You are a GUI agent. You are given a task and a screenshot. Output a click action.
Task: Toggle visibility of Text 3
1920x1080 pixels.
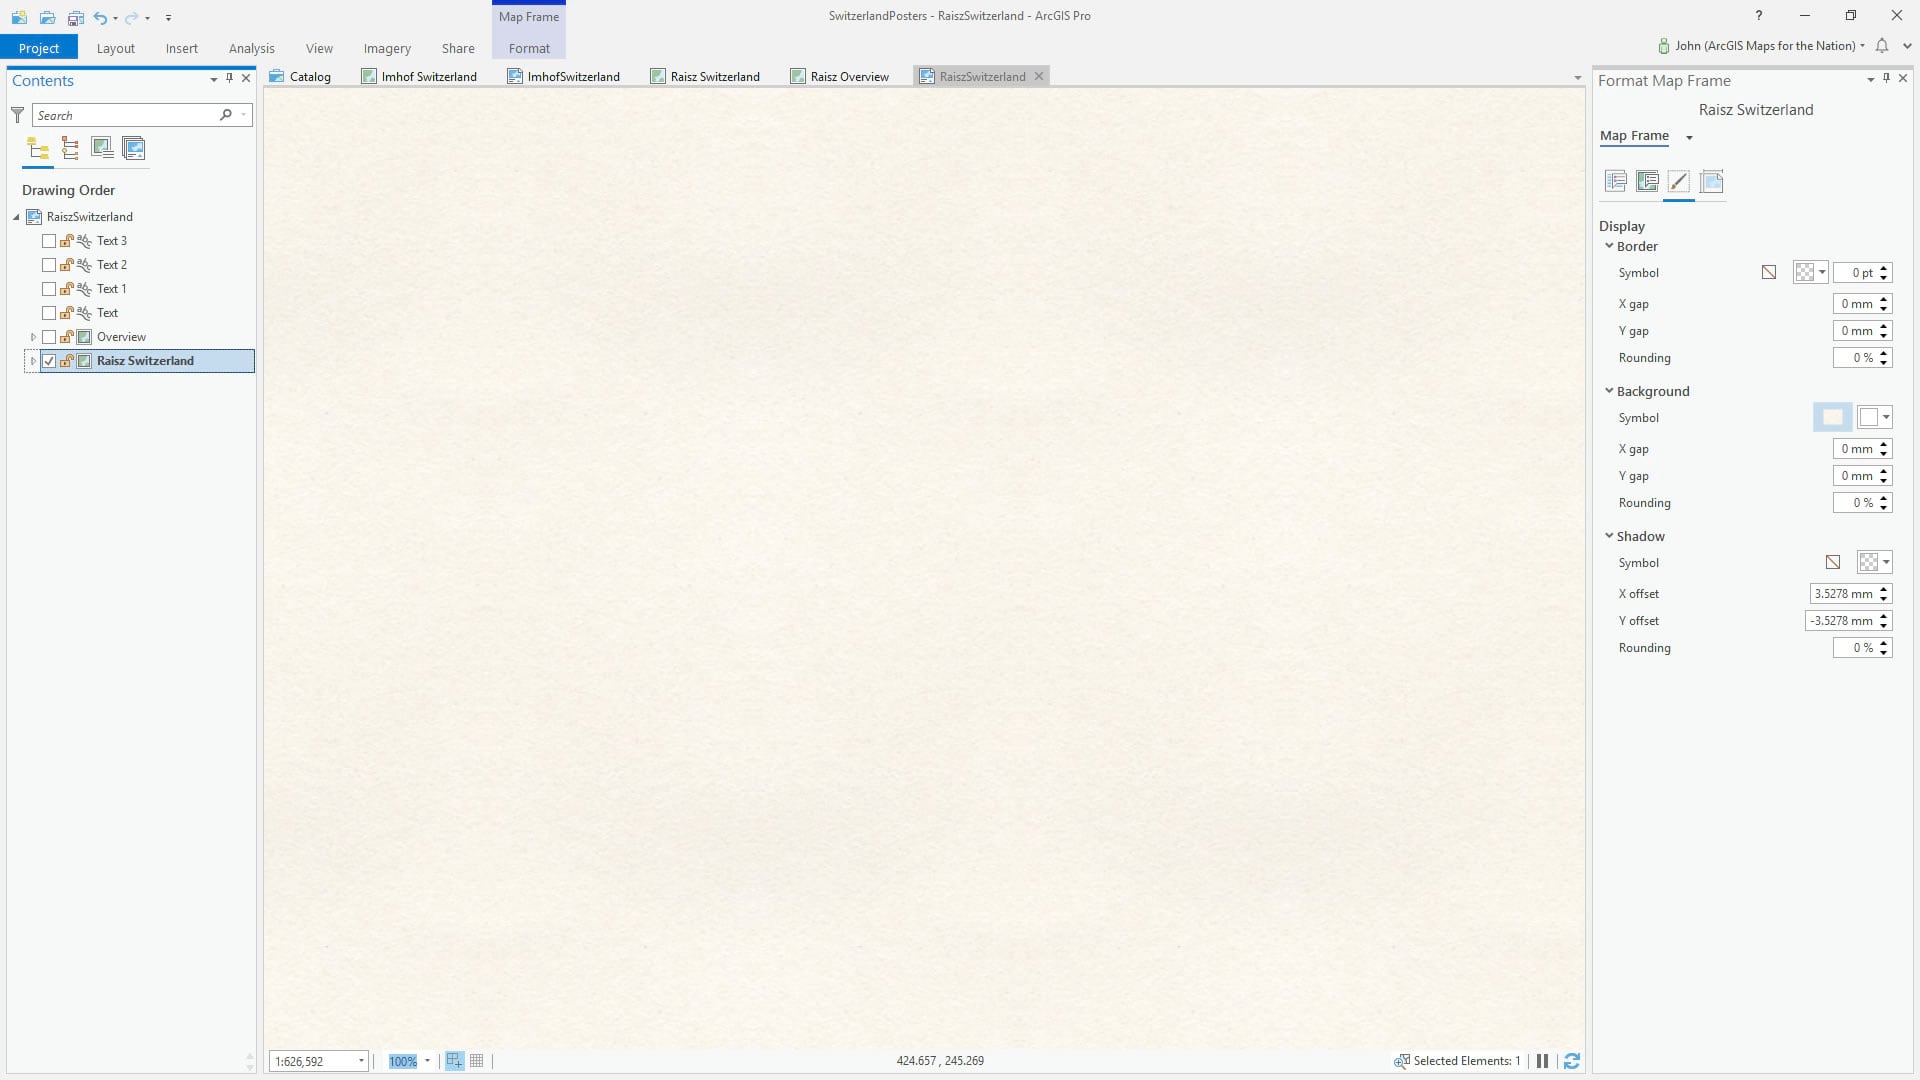point(49,241)
